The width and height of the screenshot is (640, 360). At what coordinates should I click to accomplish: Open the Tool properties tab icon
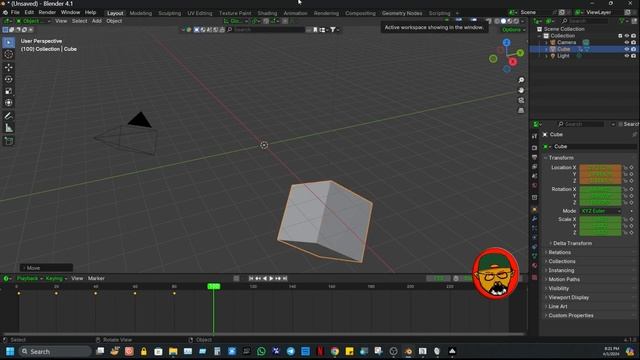tap(535, 136)
